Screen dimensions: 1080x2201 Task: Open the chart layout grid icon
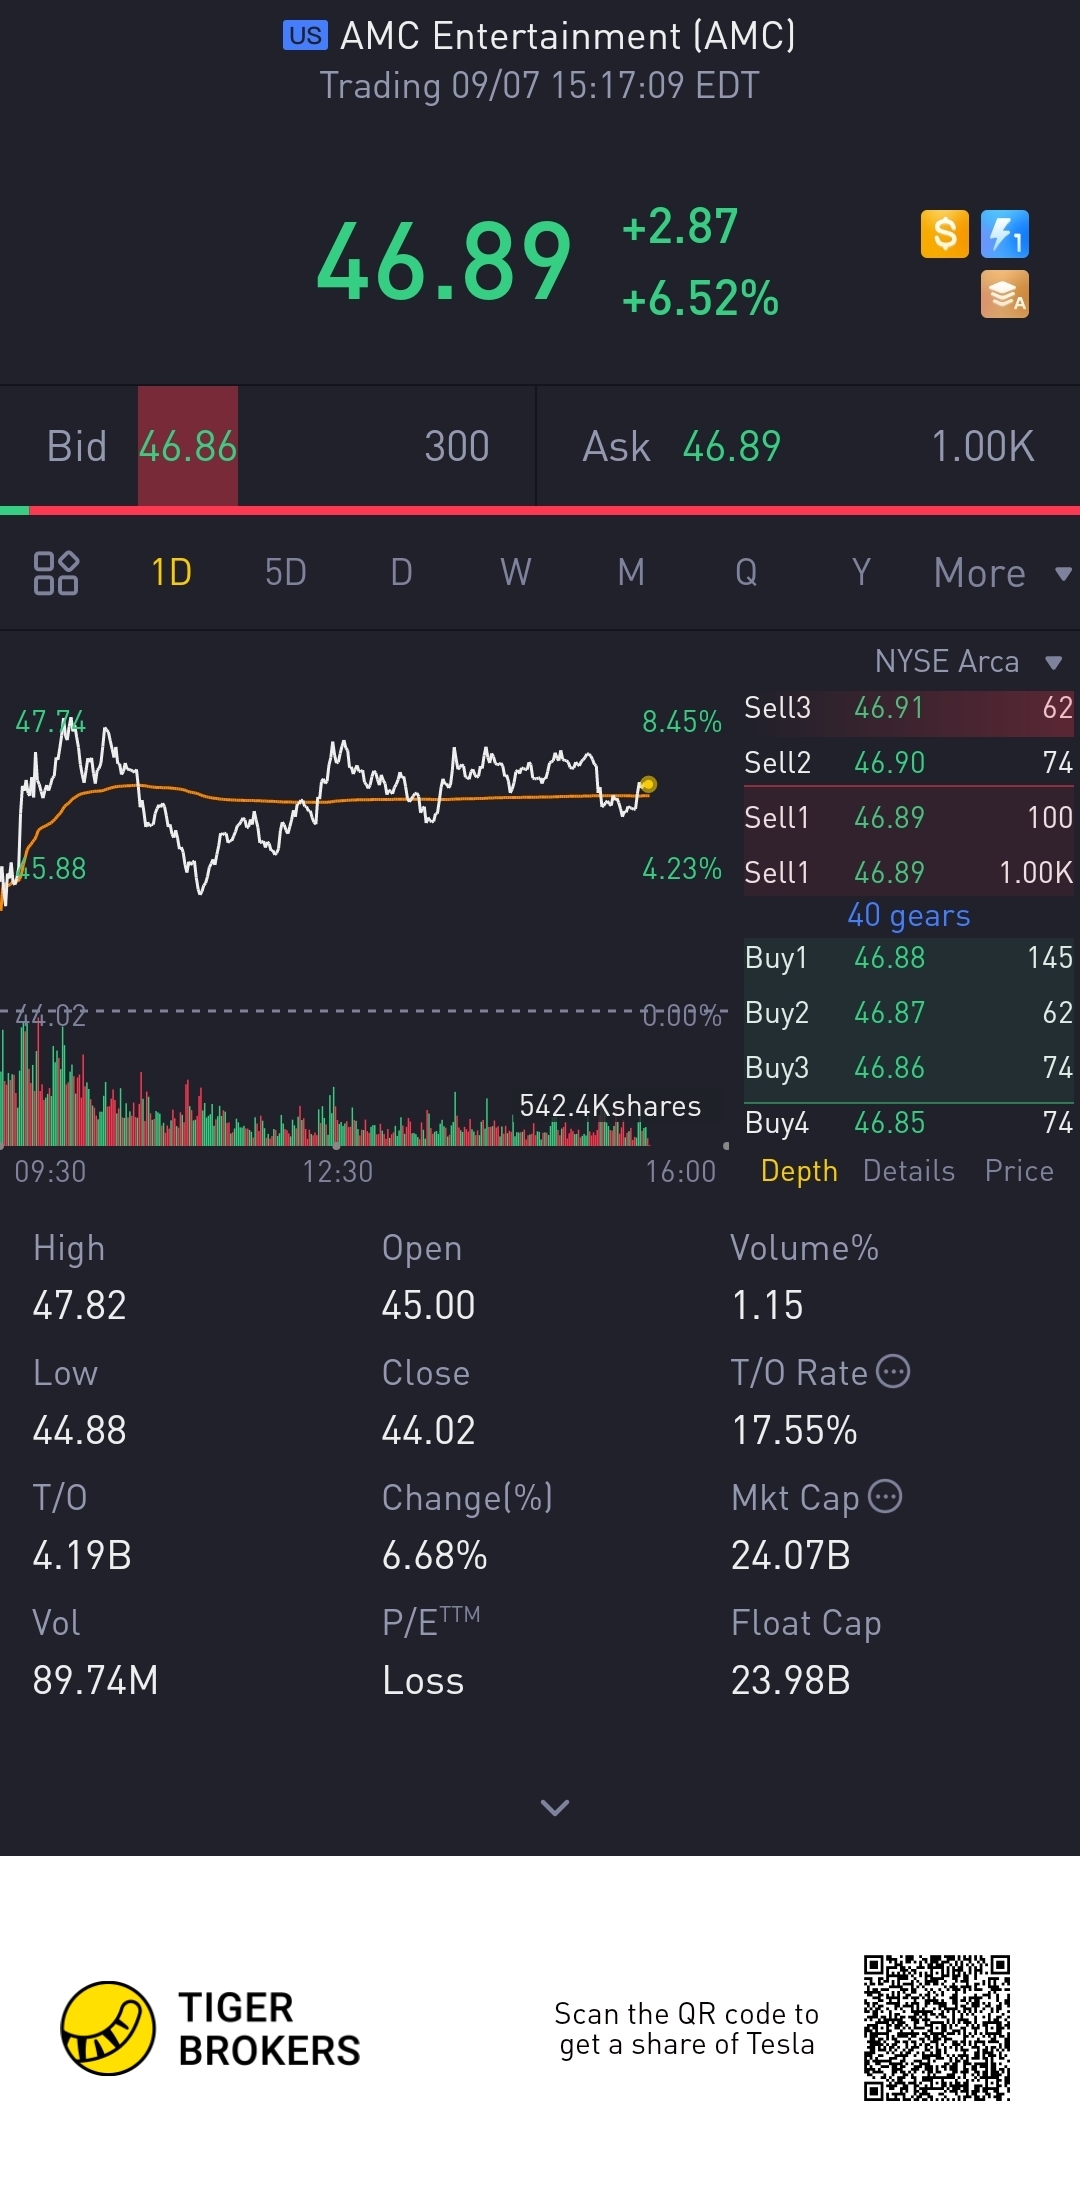click(56, 573)
